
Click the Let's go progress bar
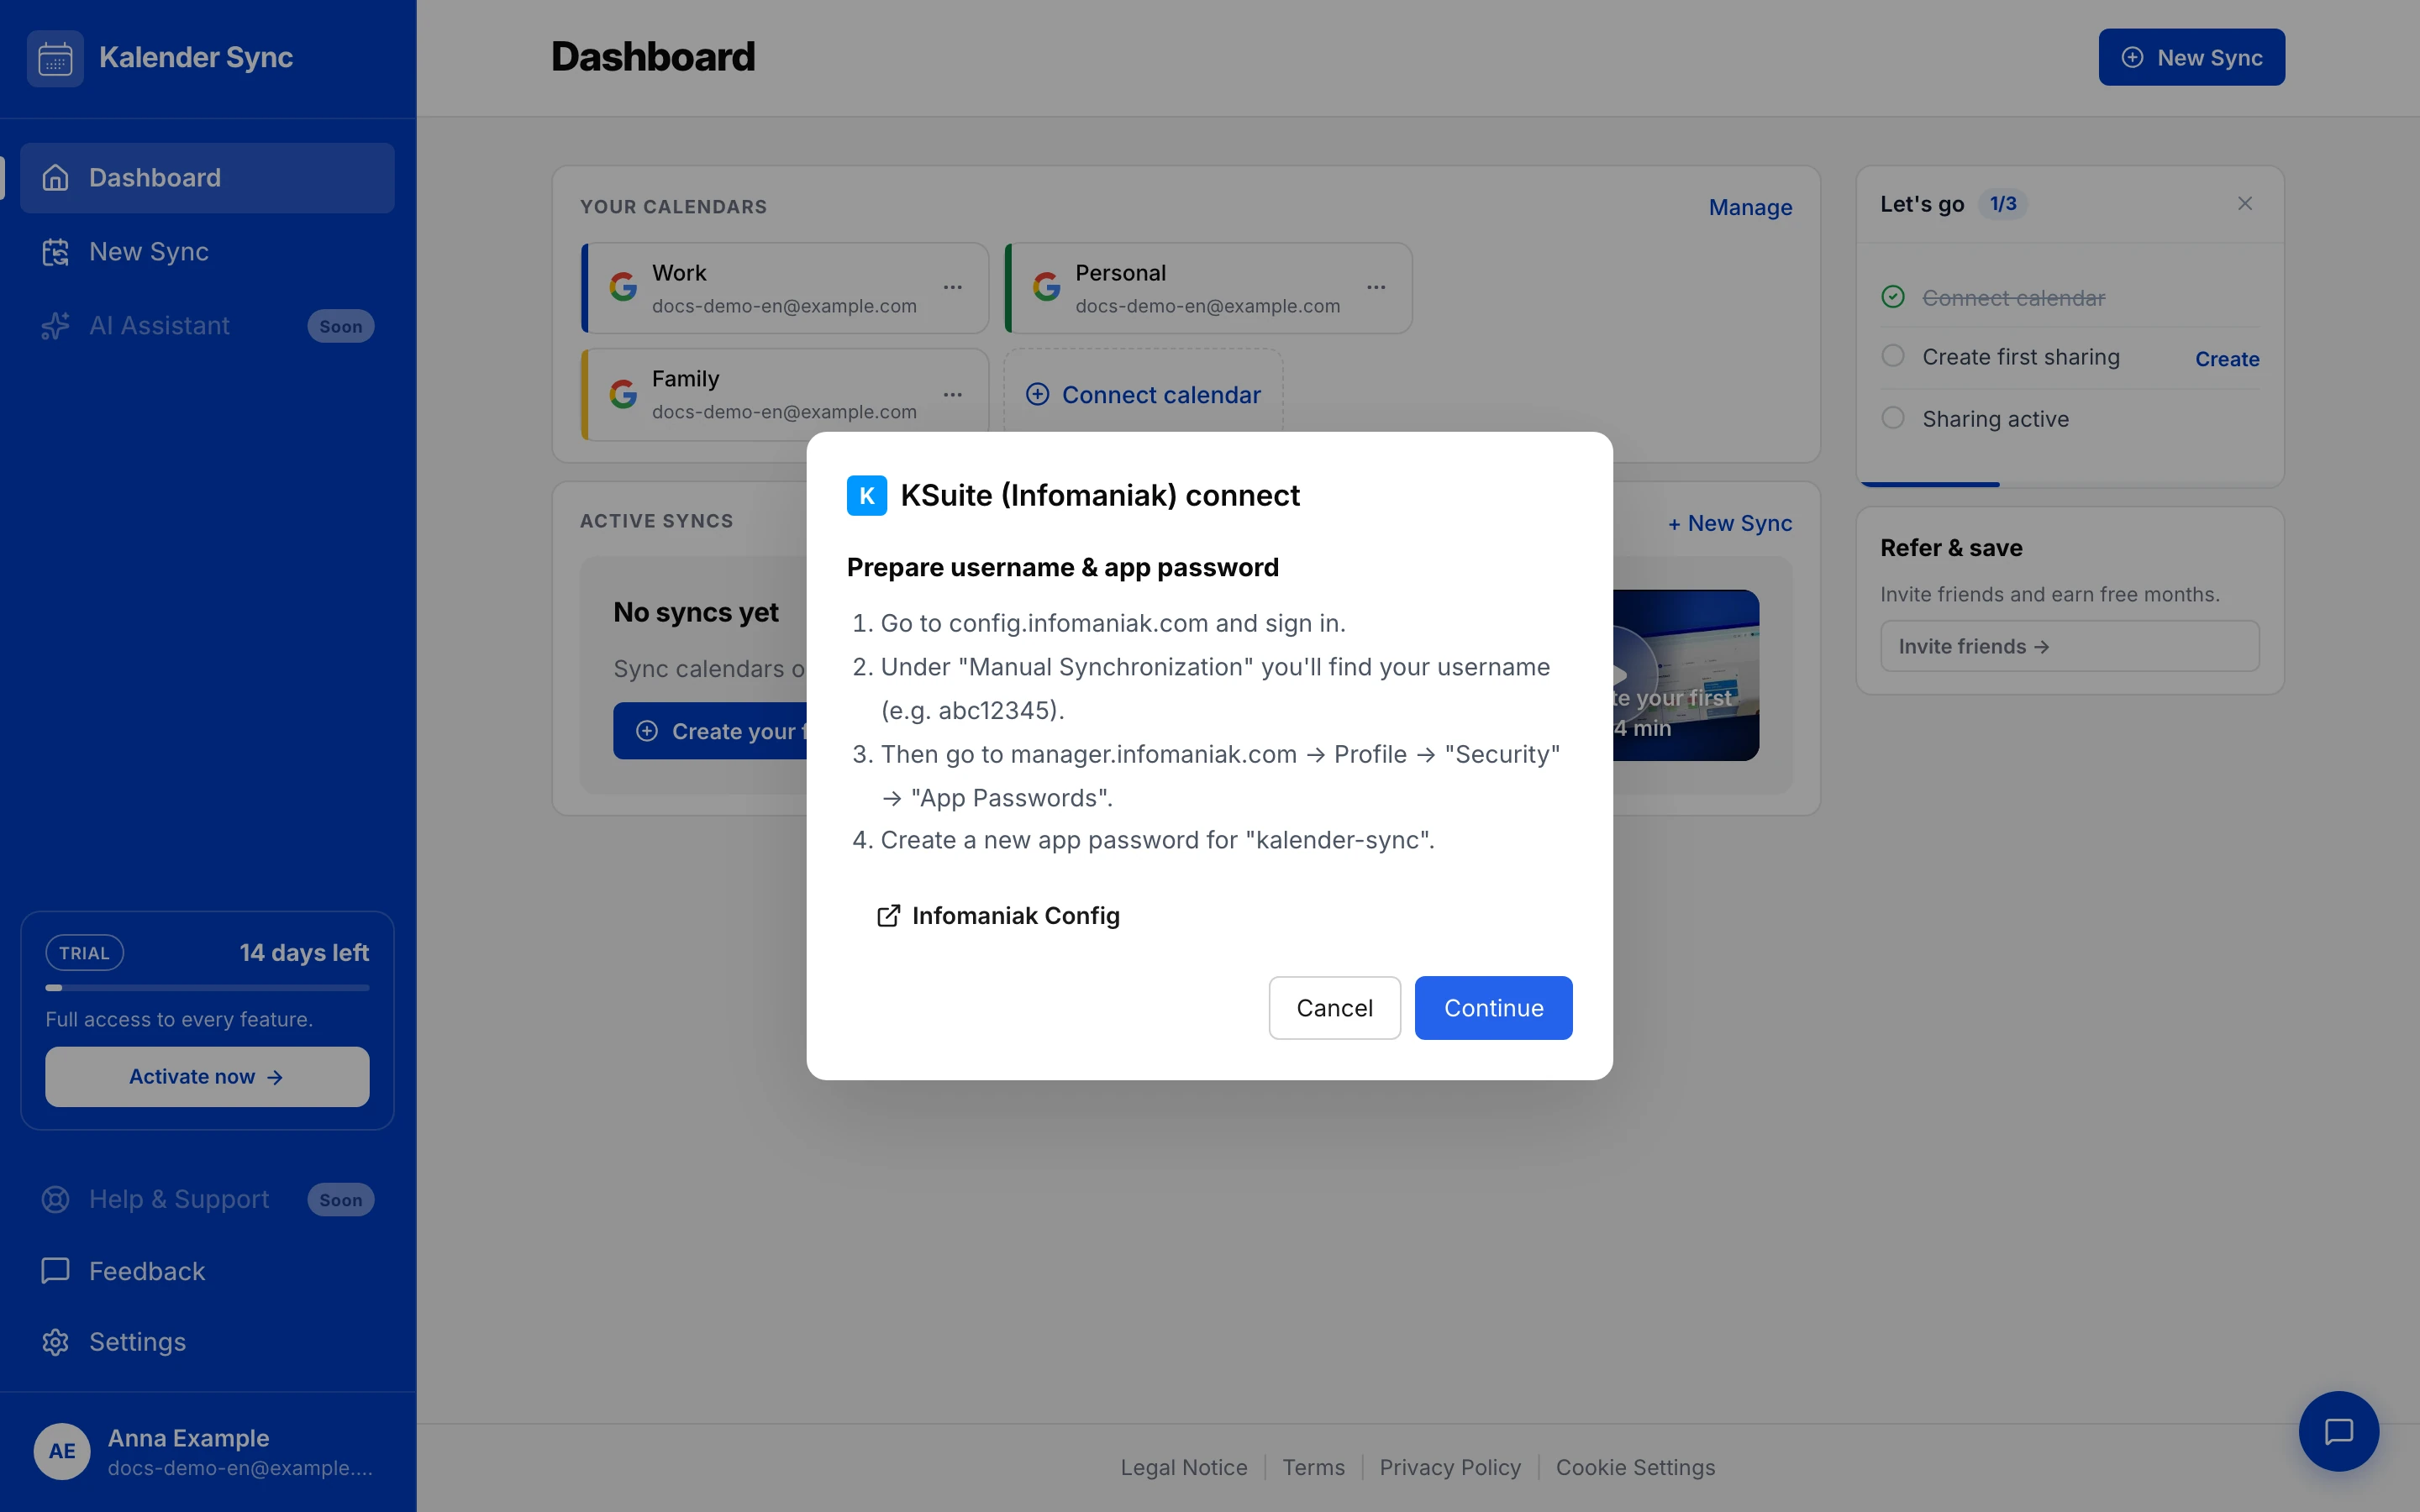tap(2070, 484)
